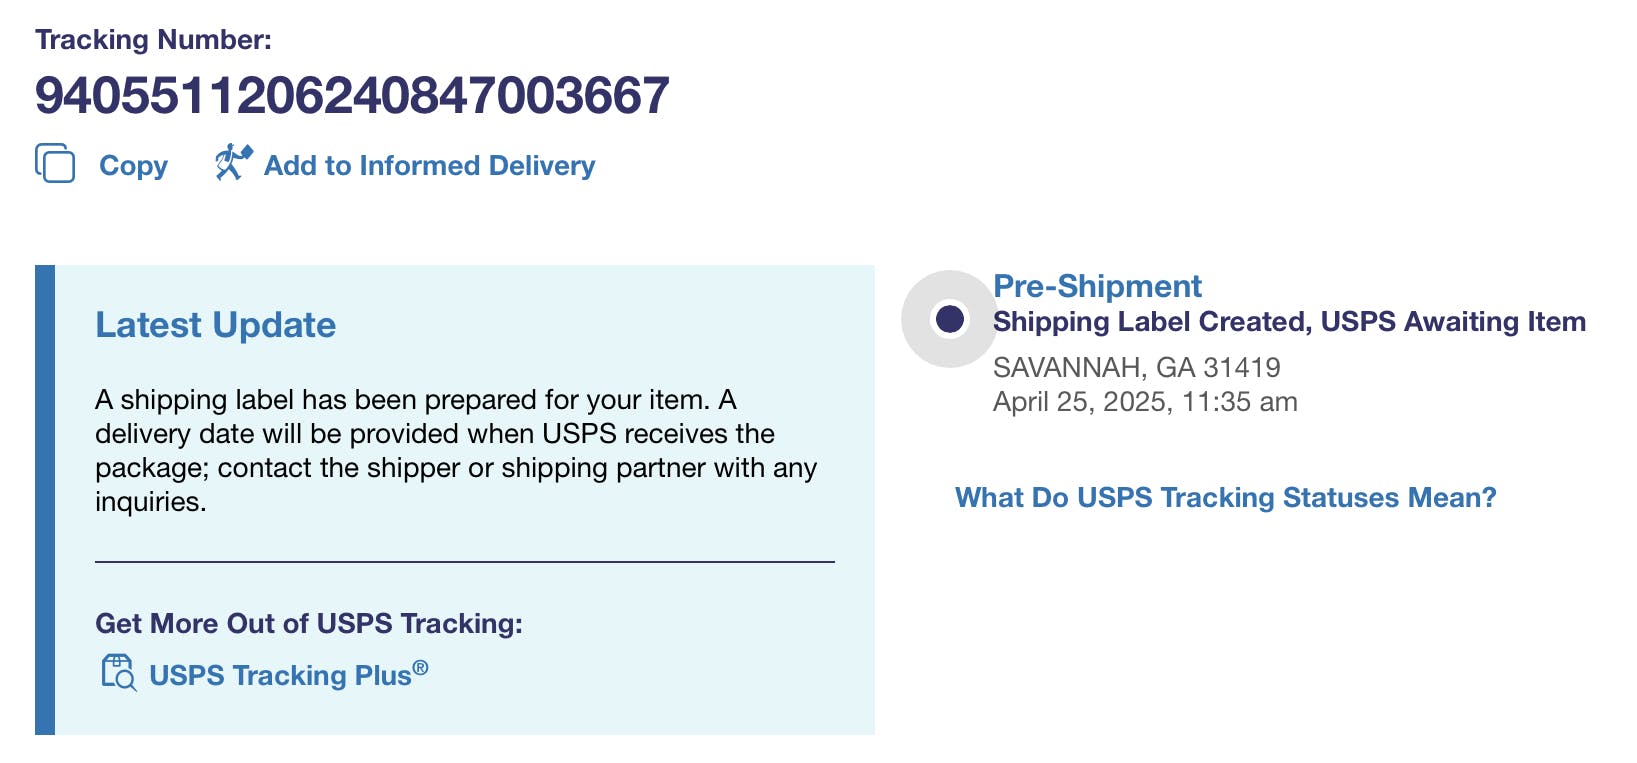Click the divider line in Latest Update panel
The image size is (1637, 763).
[464, 562]
